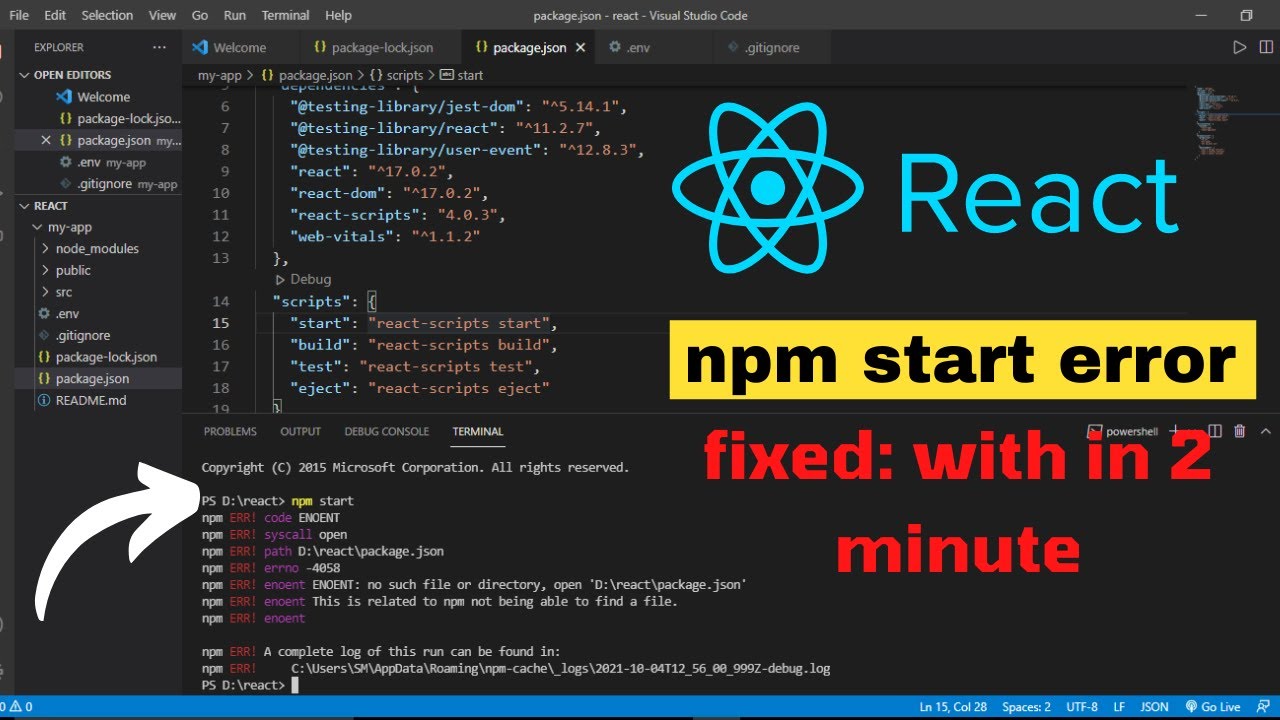Open .env file in my-app tree
1280x720 pixels.
click(x=67, y=313)
